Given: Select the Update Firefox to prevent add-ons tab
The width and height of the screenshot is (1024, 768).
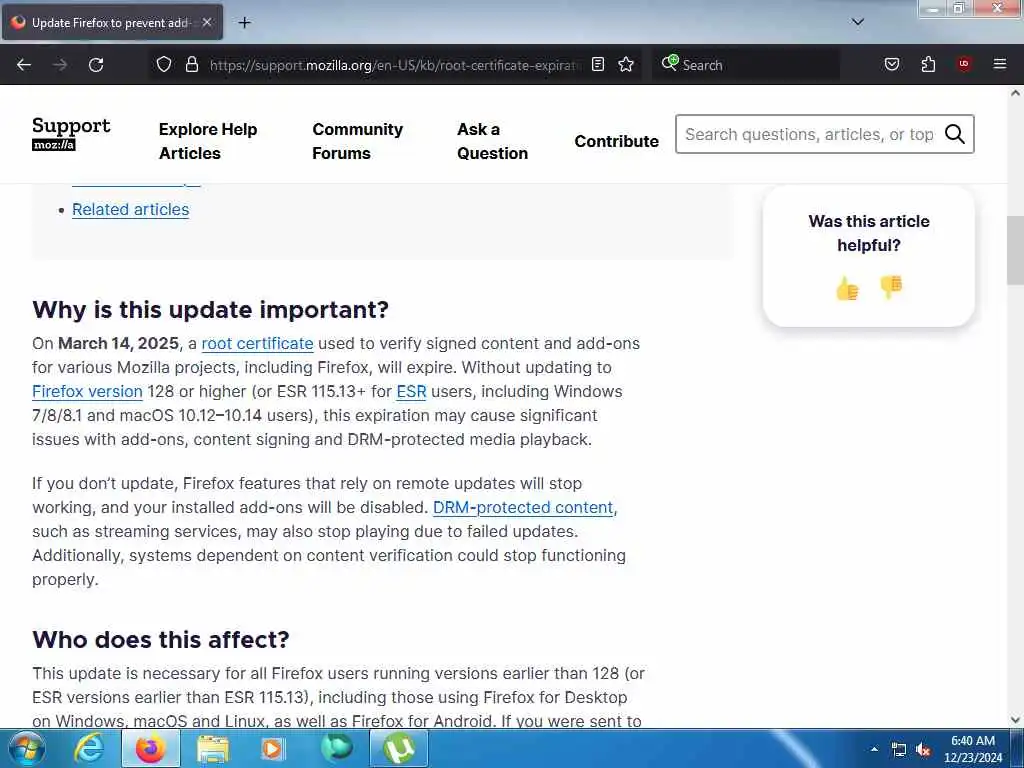Looking at the screenshot, I should click(112, 22).
